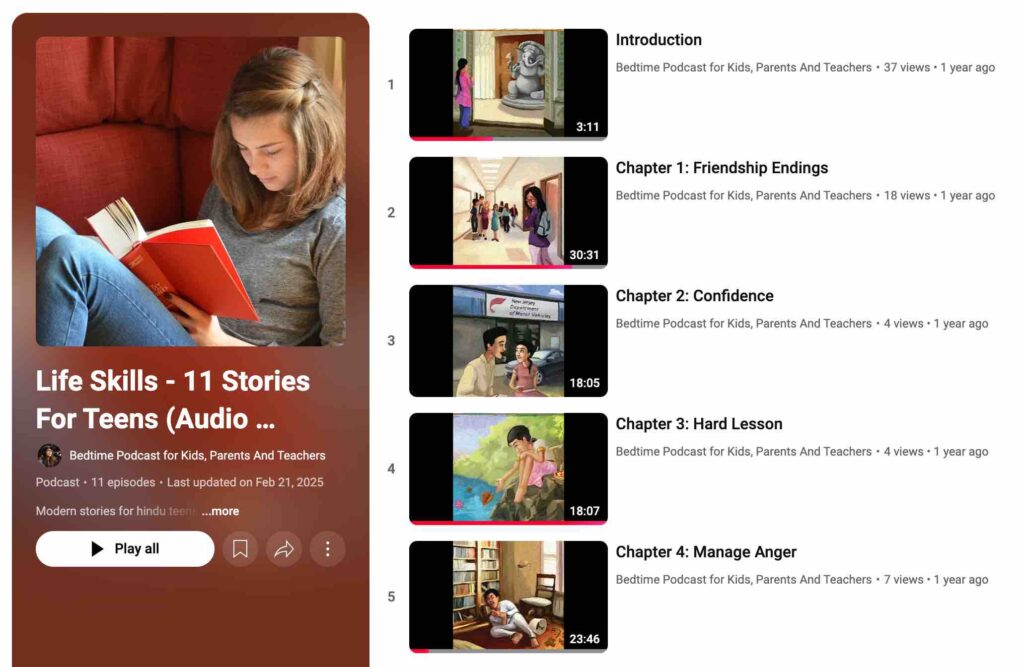
Task: Click the Chapter 4: Manage Anger title
Action: click(705, 552)
